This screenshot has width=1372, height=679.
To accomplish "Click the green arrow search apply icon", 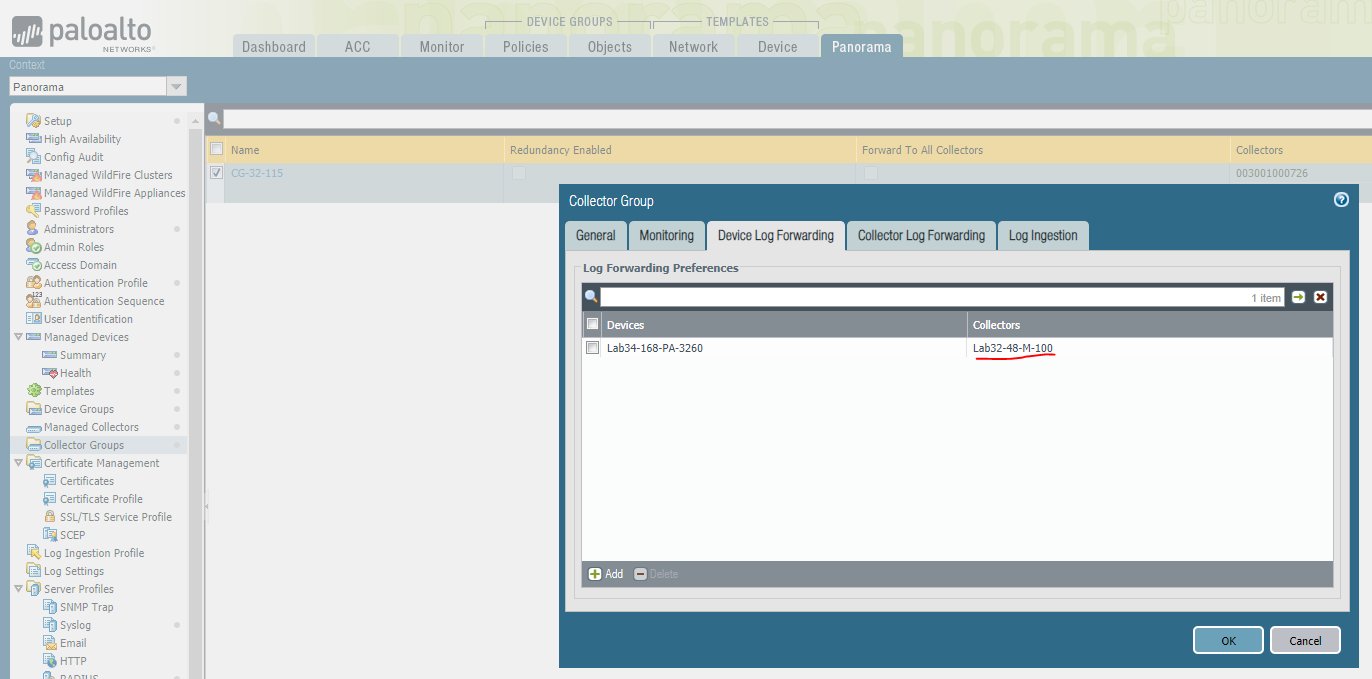I will pos(1298,297).
